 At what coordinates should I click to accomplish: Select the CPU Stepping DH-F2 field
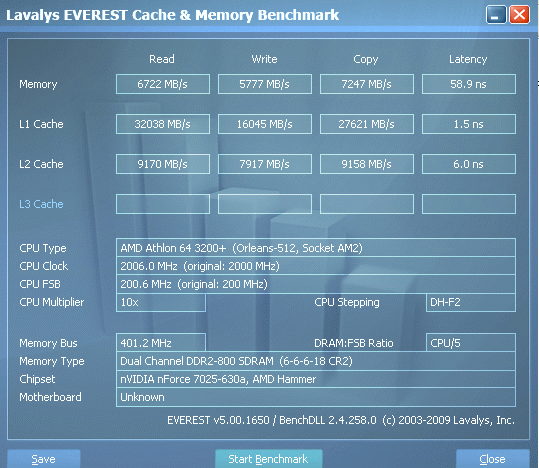click(x=471, y=302)
